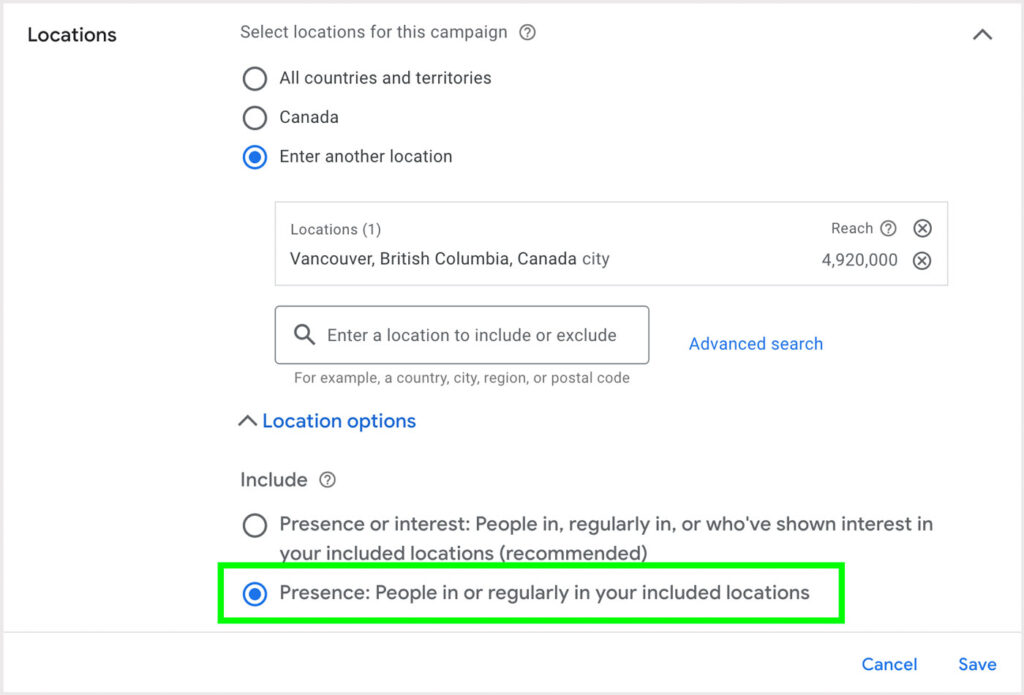This screenshot has height=695, width=1024.
Task: Choose the Canada radio button
Action: (x=255, y=117)
